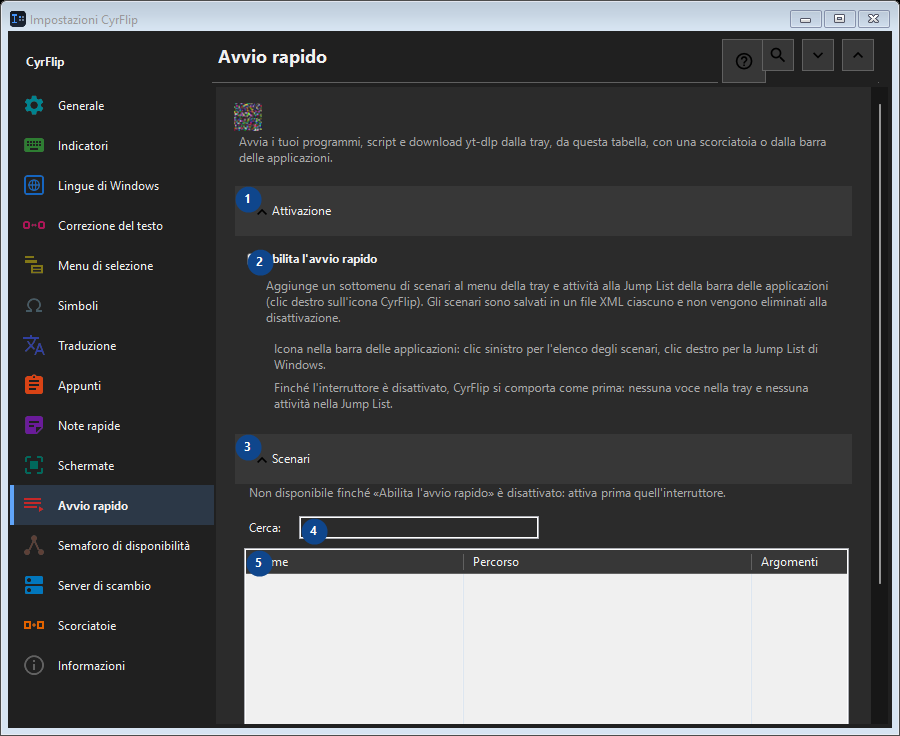Enable the Abilita l'avvio rapido toggle

point(313,259)
